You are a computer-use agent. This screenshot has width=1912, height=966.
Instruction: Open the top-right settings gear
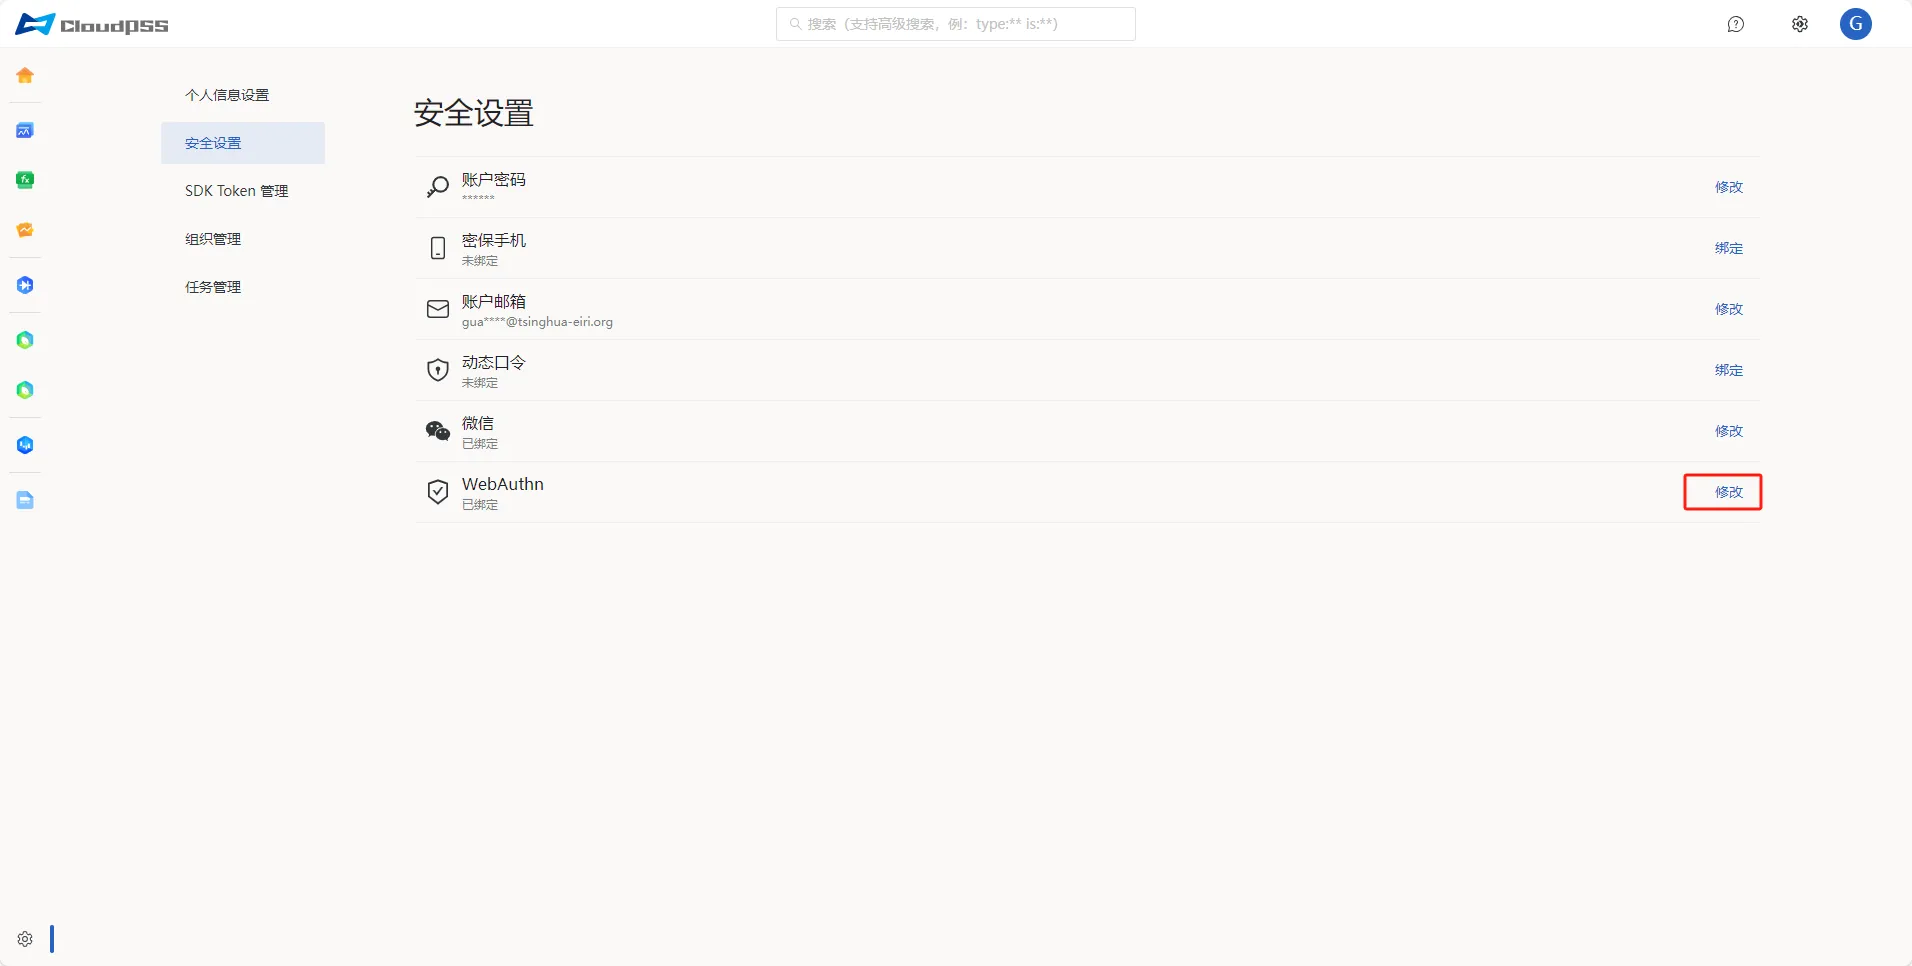click(1800, 24)
